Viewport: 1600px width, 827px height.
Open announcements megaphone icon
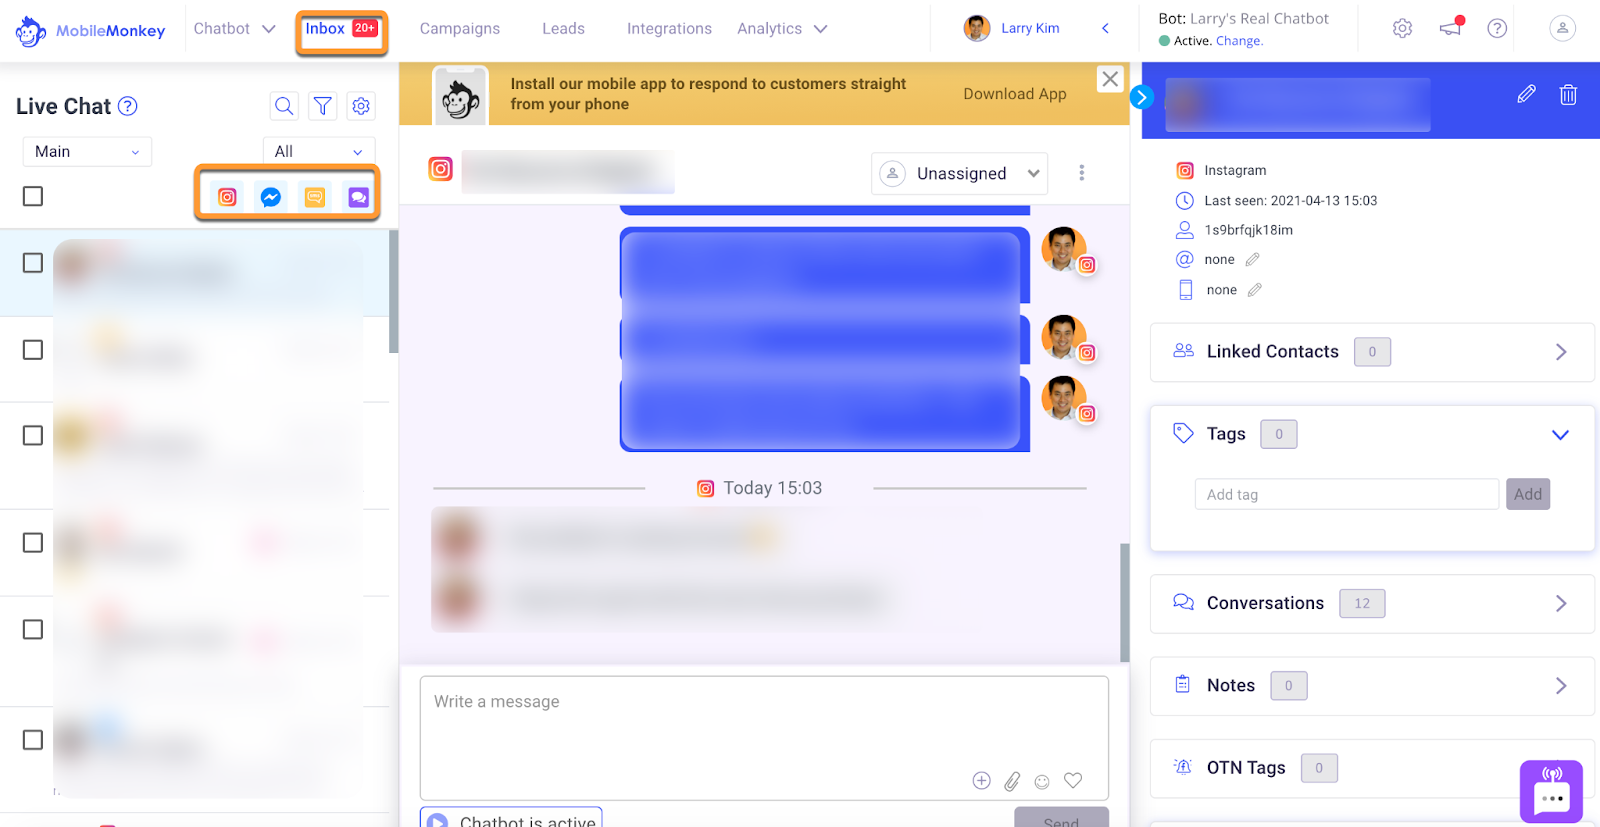coord(1451,27)
